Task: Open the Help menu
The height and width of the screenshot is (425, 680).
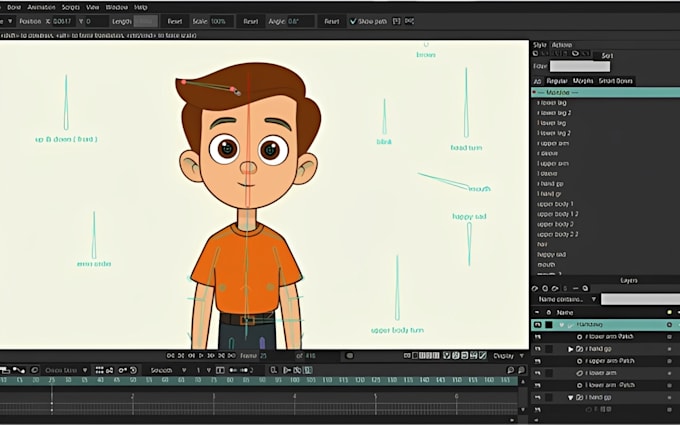Action: [x=141, y=7]
